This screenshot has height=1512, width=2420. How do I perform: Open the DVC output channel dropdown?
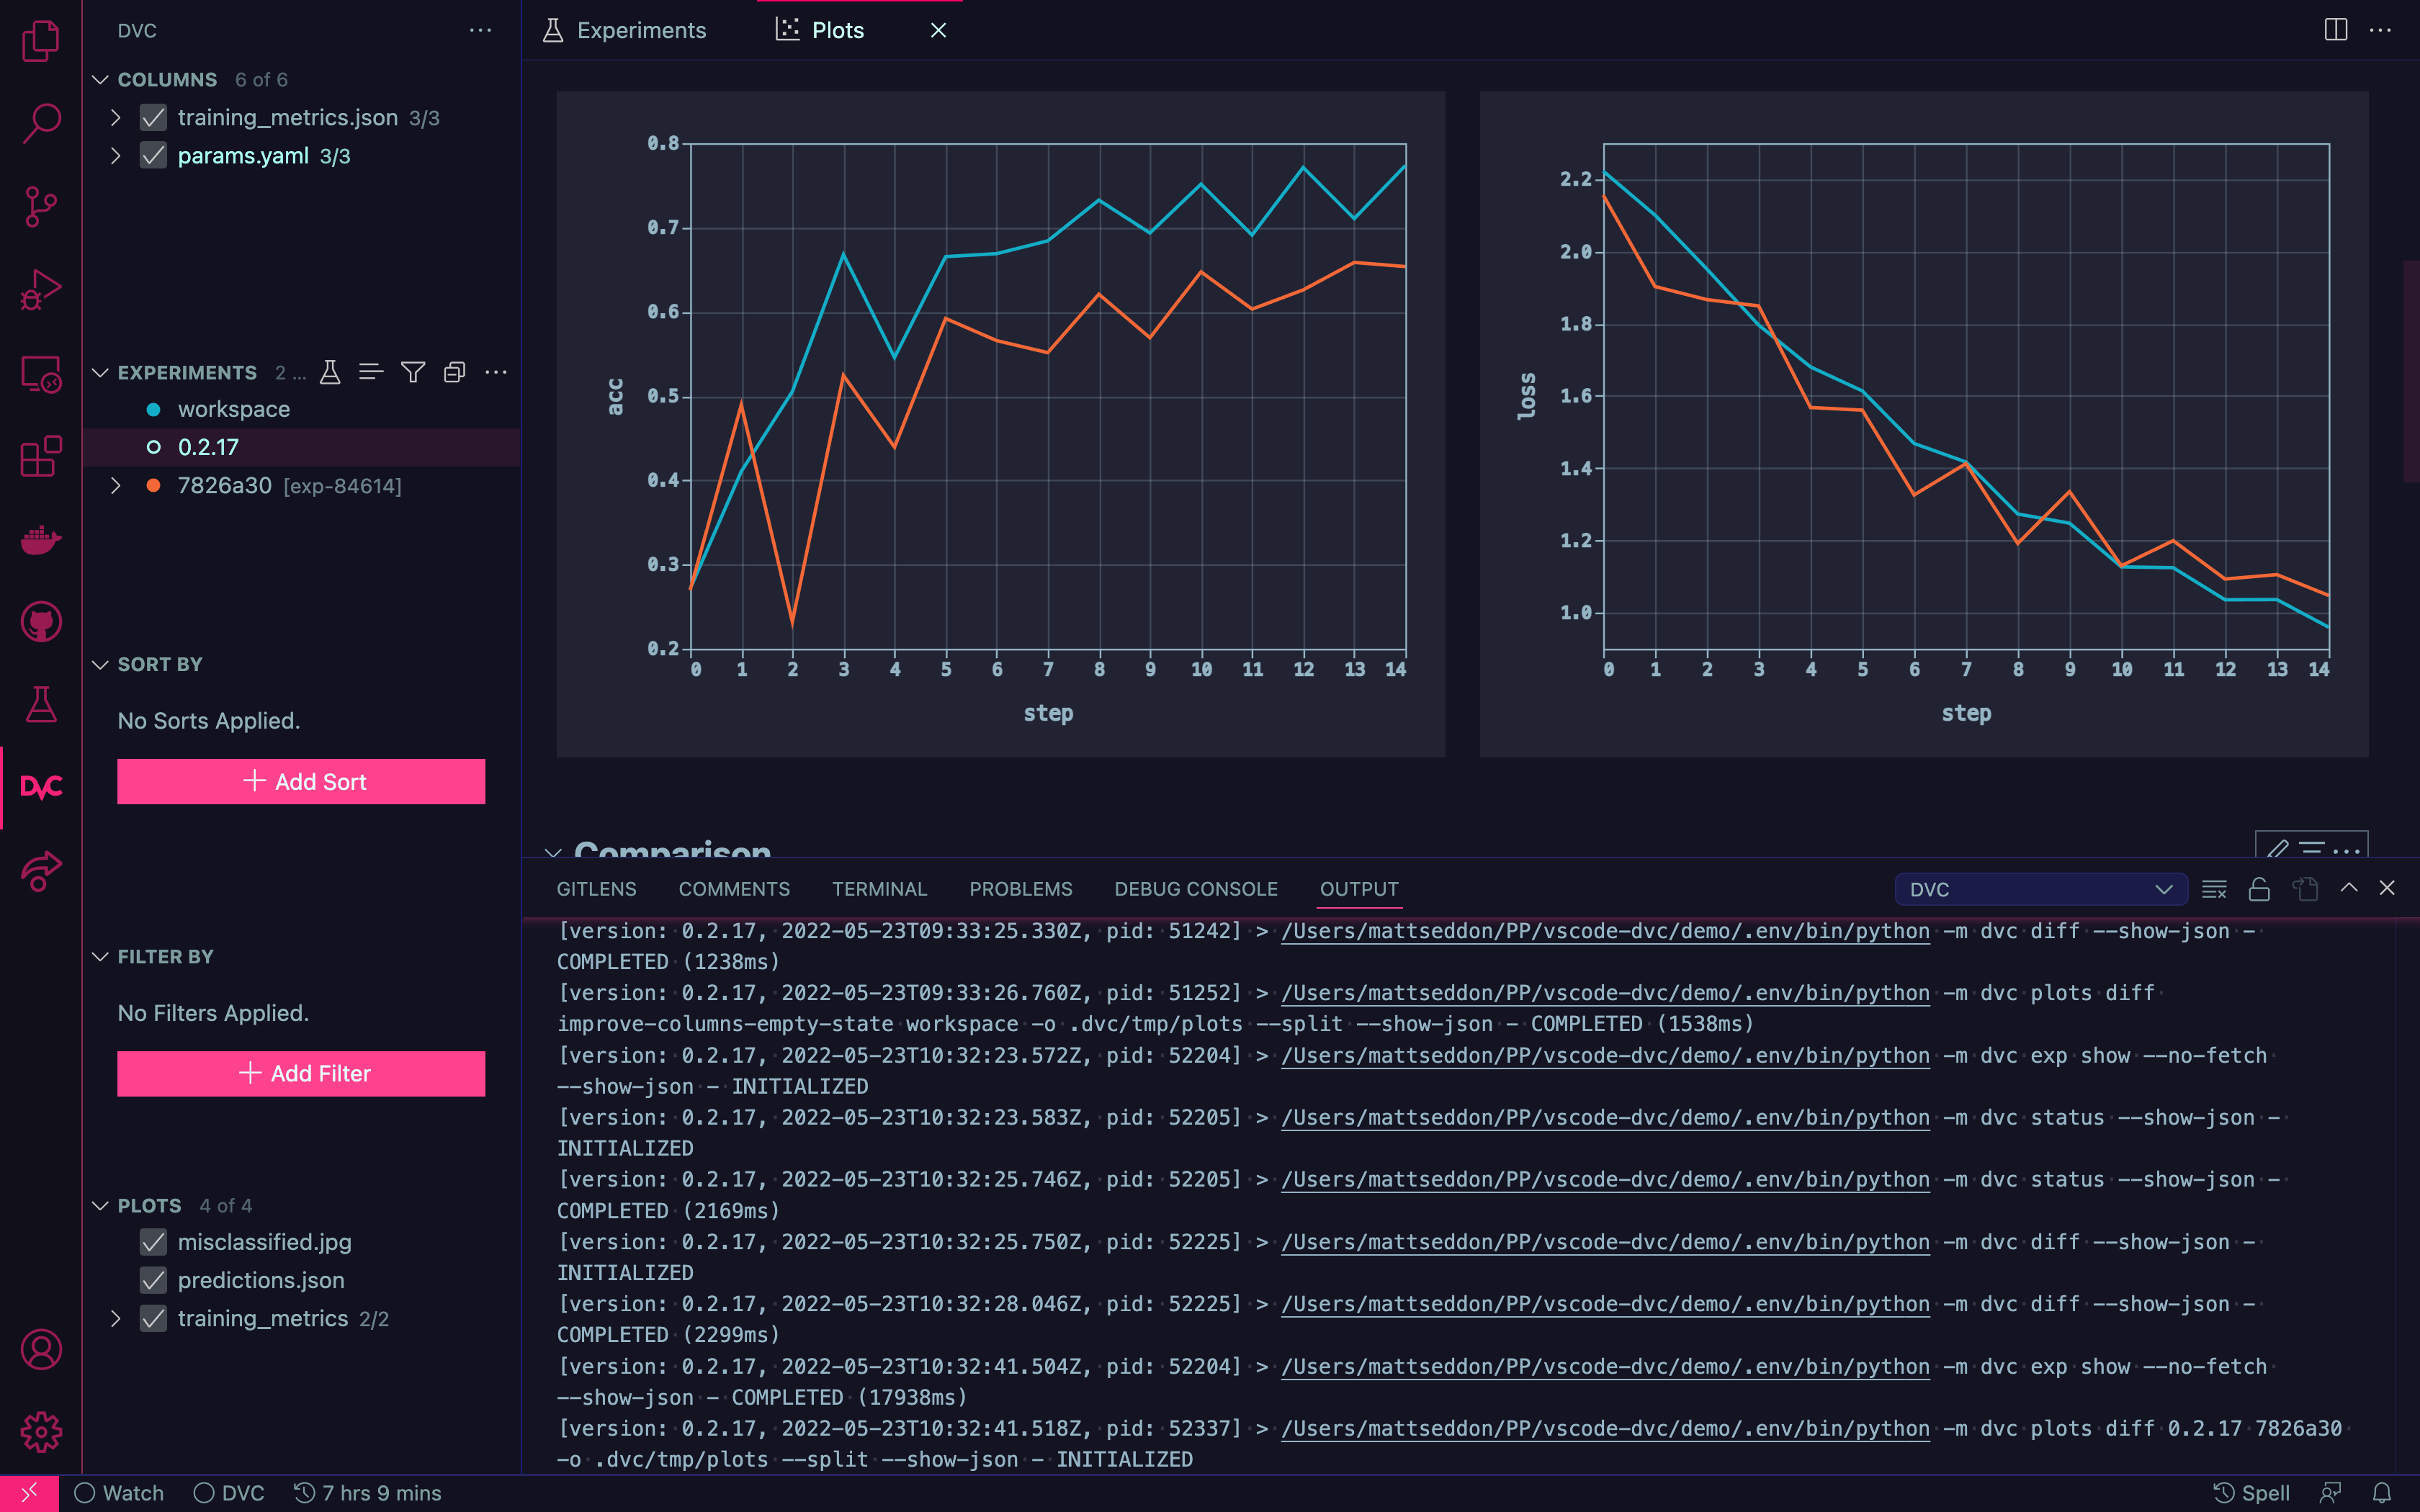2040,889
